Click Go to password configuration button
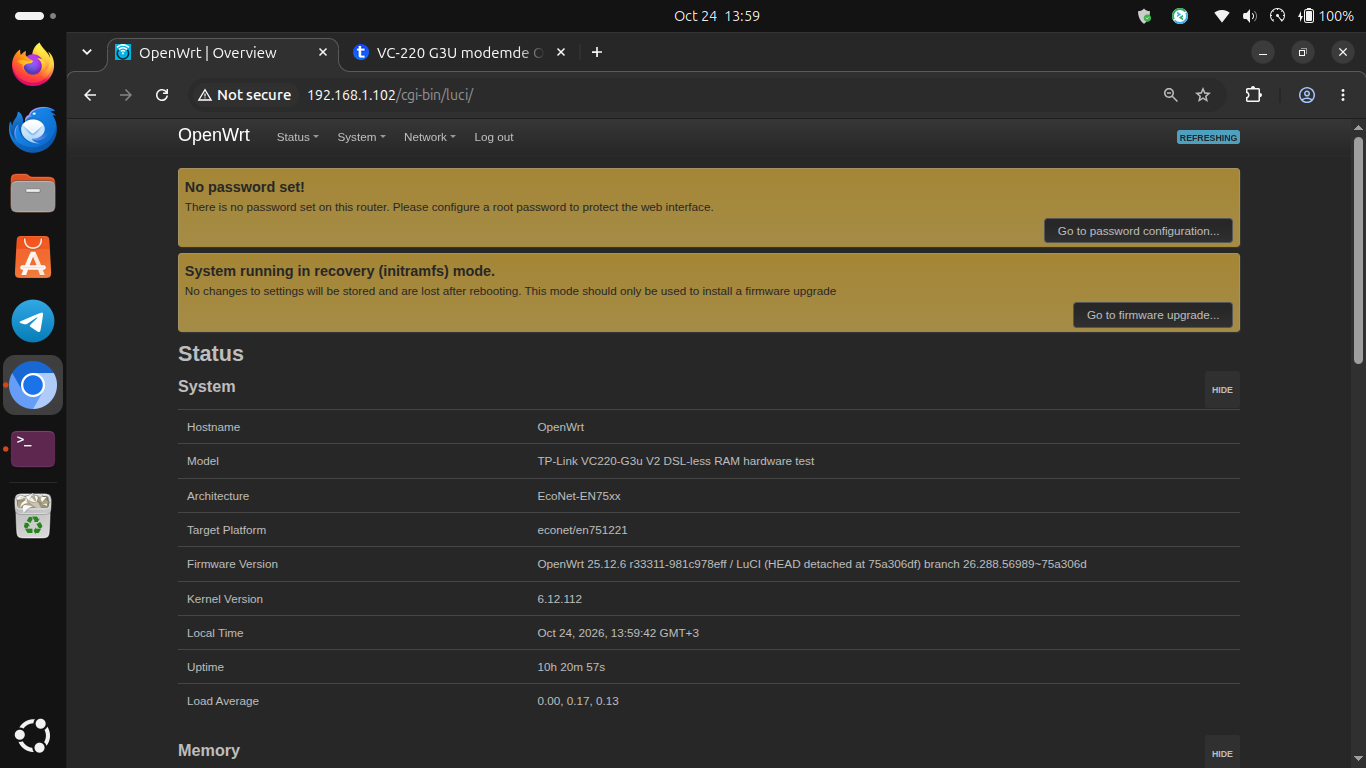Image resolution: width=1366 pixels, height=768 pixels. pyautogui.click(x=1138, y=231)
